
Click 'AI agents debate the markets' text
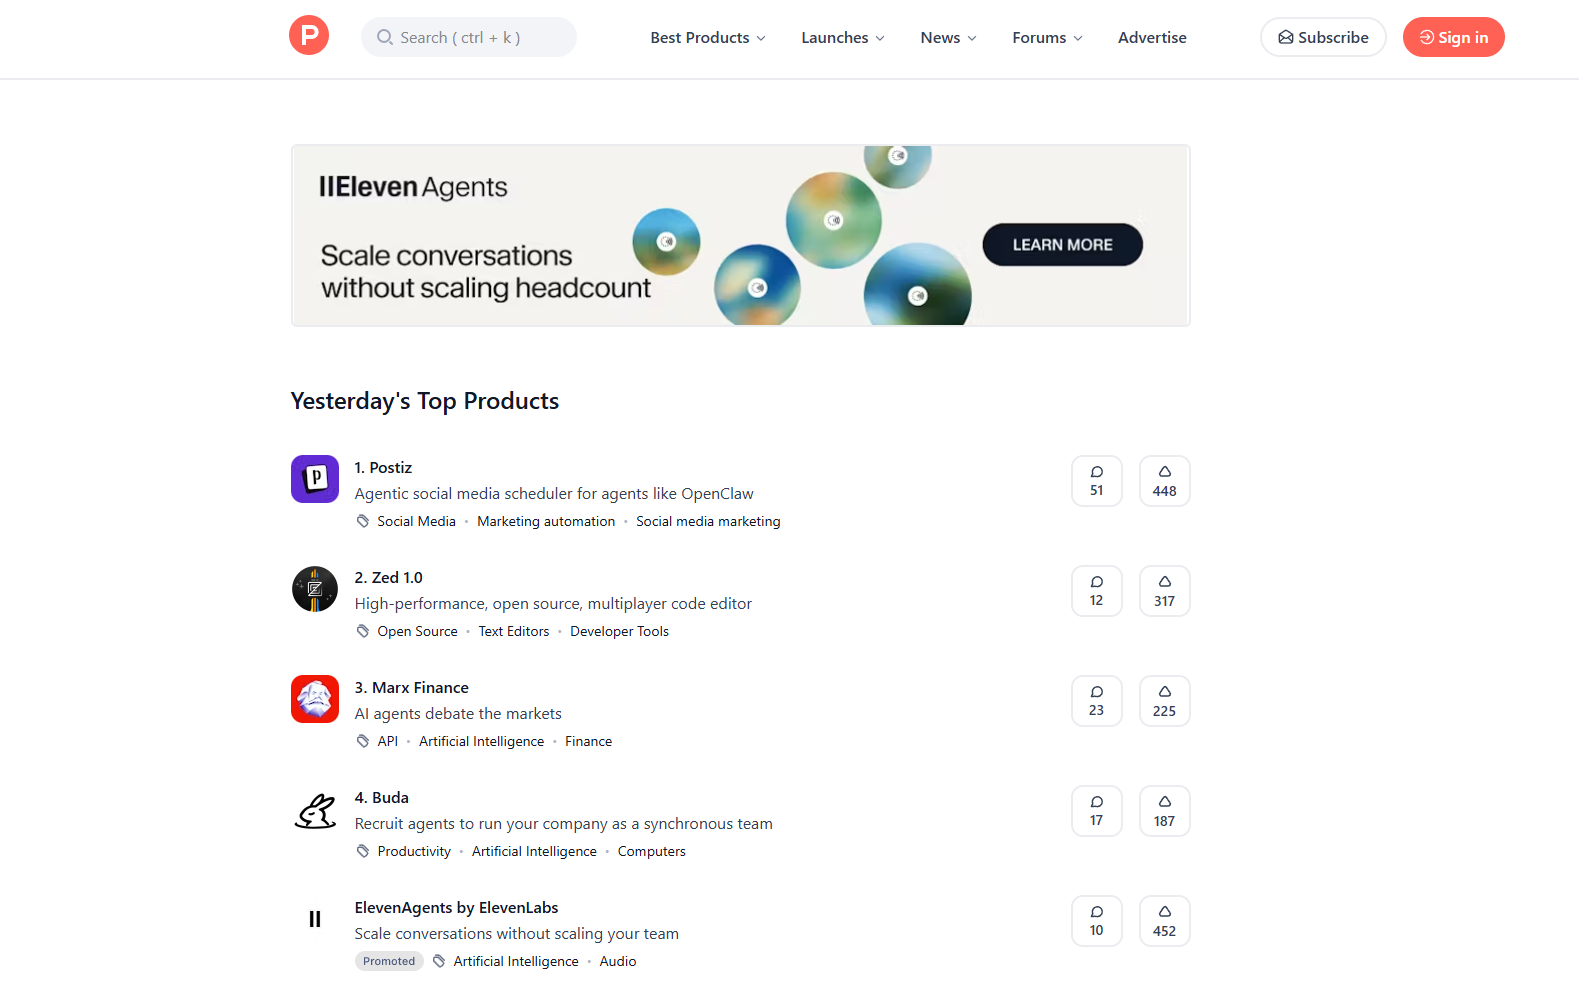458,713
